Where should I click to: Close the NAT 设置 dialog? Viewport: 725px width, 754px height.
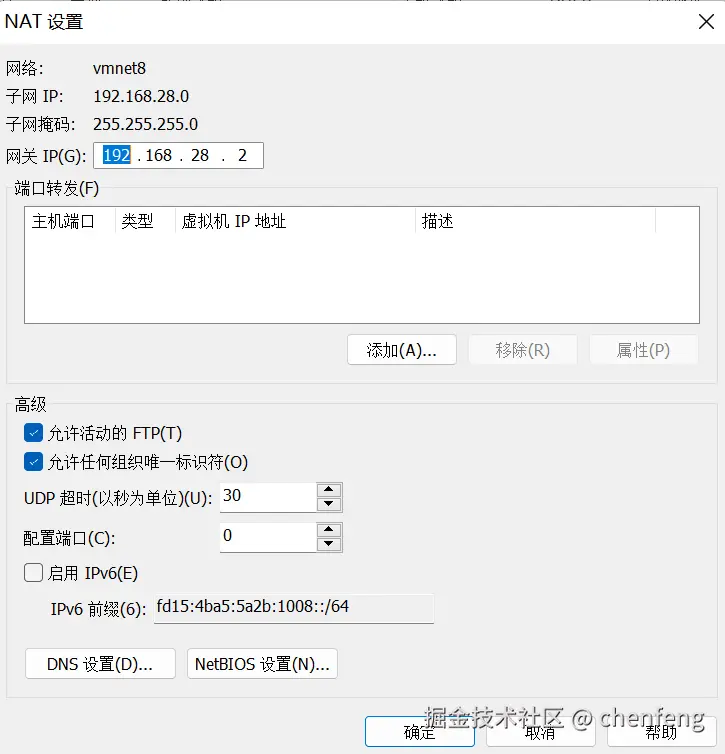[706, 22]
